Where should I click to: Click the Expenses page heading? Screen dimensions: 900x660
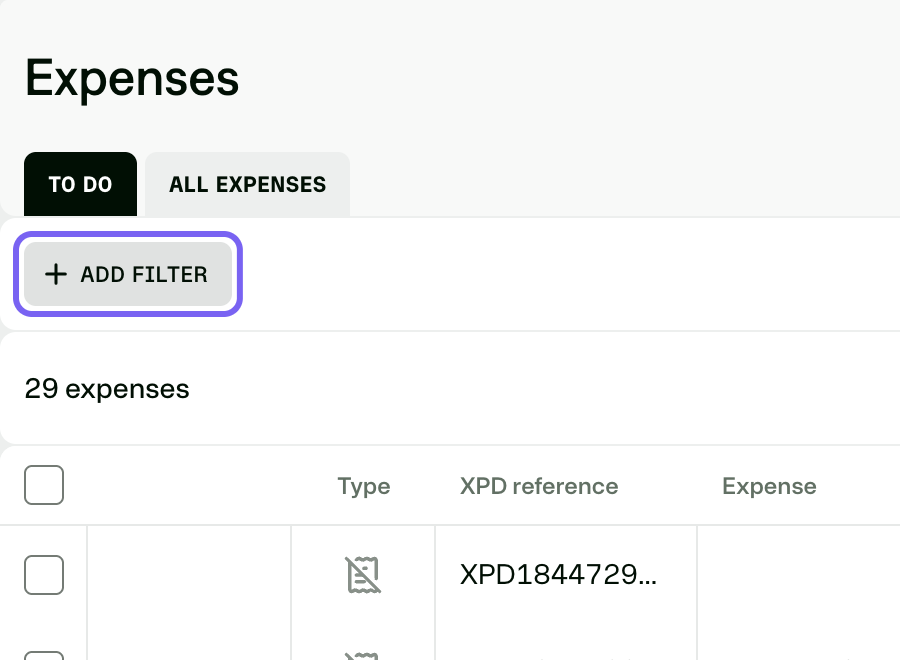point(132,79)
